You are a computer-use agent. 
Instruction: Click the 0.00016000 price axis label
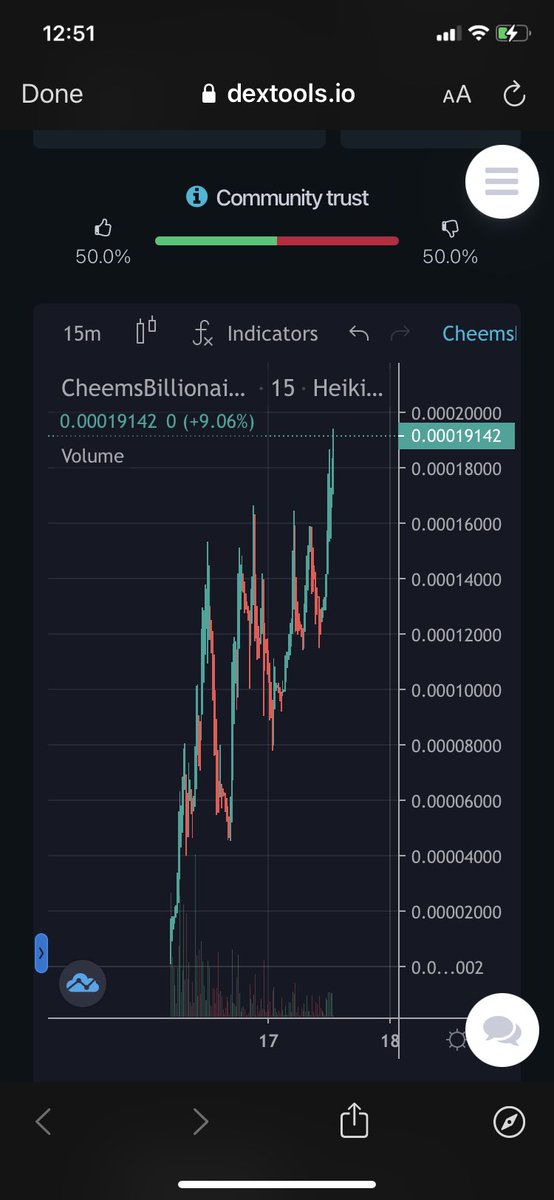tap(457, 524)
